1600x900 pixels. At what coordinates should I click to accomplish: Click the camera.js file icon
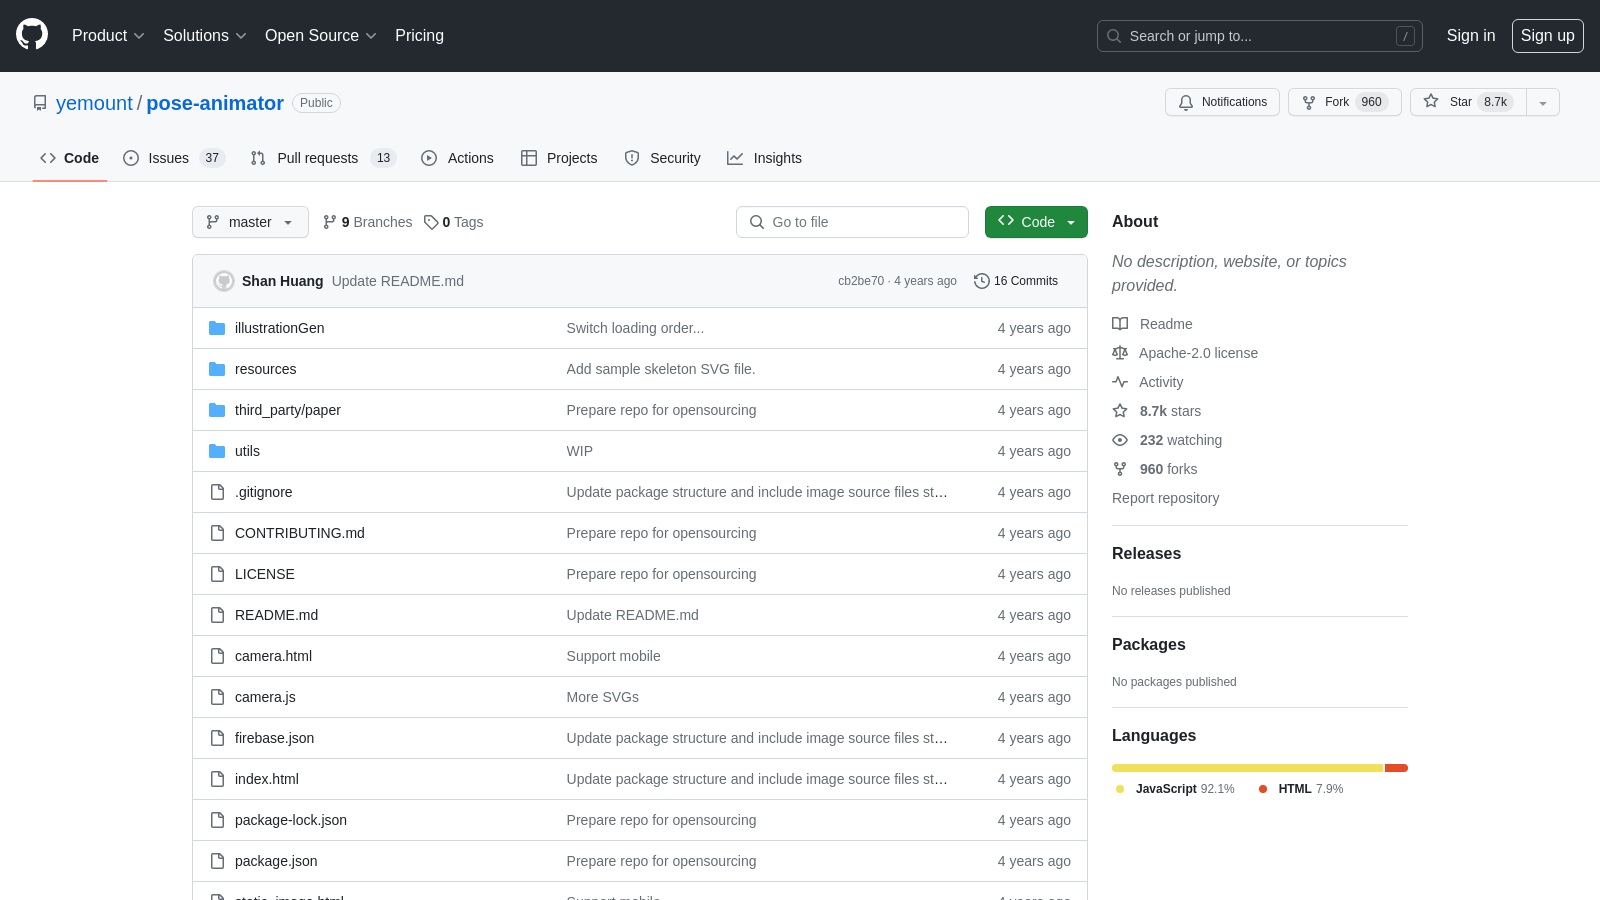point(217,697)
